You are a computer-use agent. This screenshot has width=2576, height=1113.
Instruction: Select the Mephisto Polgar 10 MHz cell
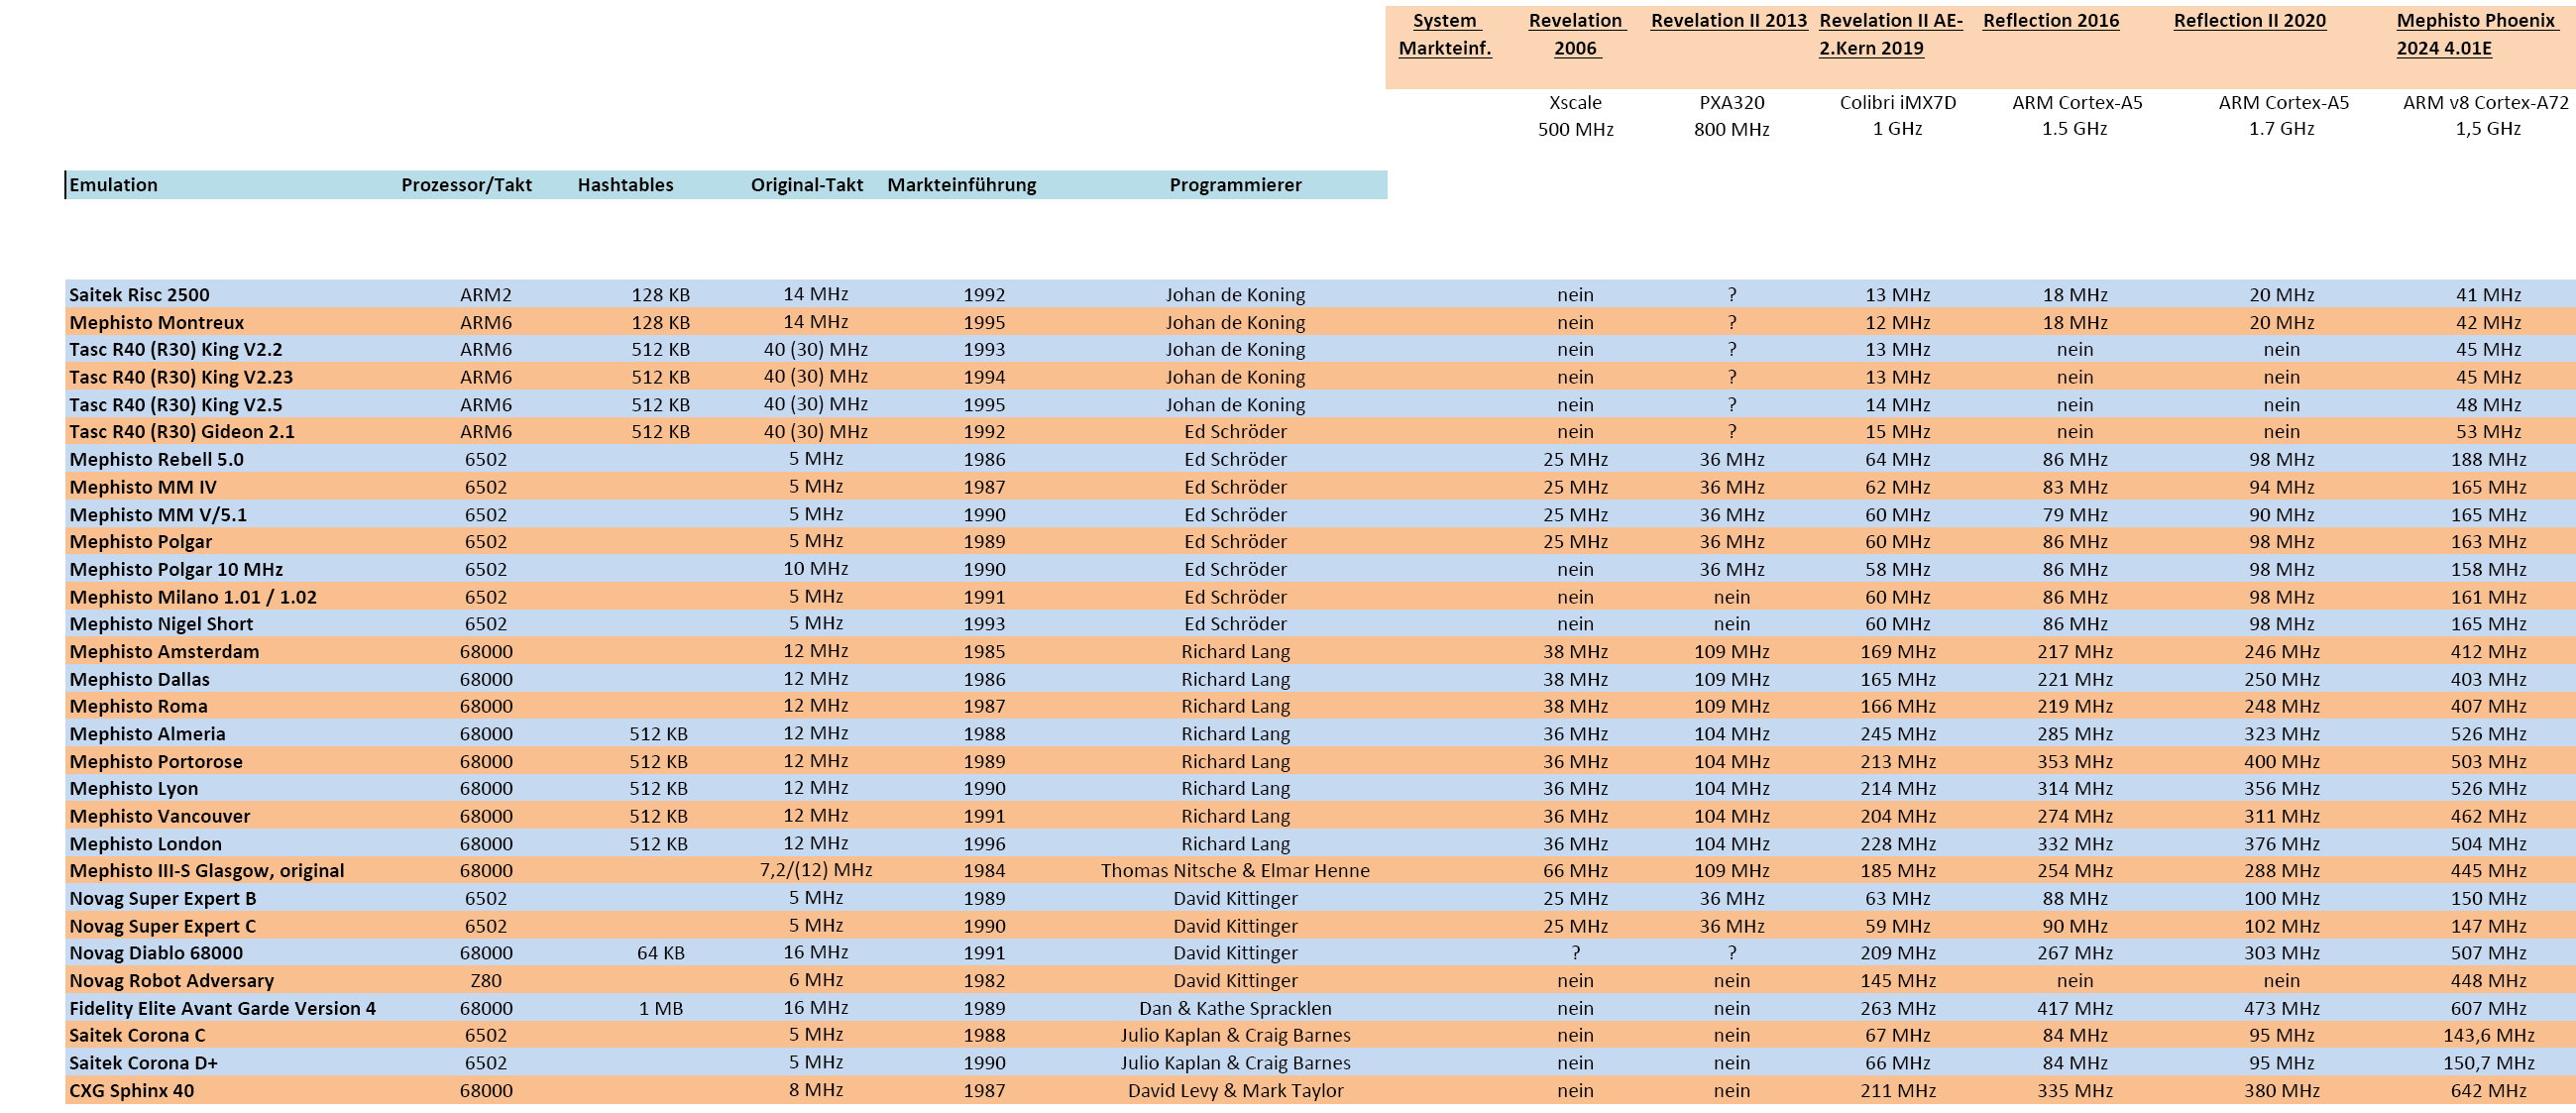point(175,569)
